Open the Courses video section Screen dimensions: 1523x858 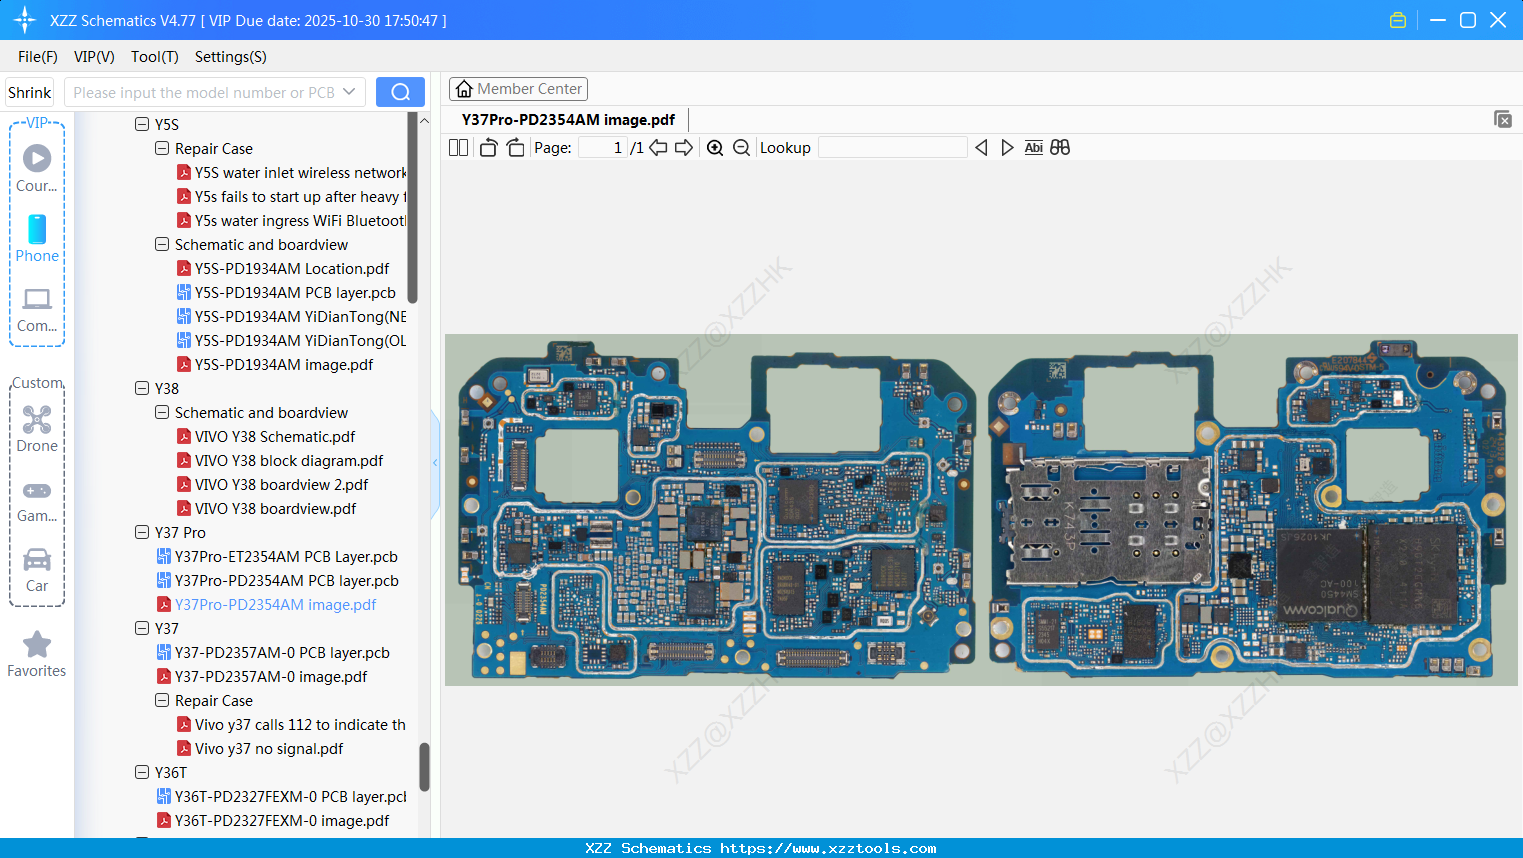(37, 168)
